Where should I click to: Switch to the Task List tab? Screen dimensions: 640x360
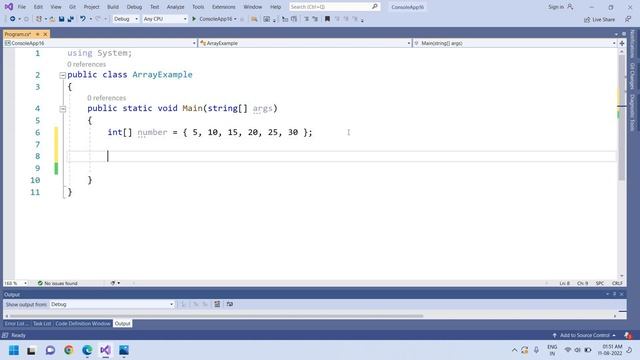(42, 324)
